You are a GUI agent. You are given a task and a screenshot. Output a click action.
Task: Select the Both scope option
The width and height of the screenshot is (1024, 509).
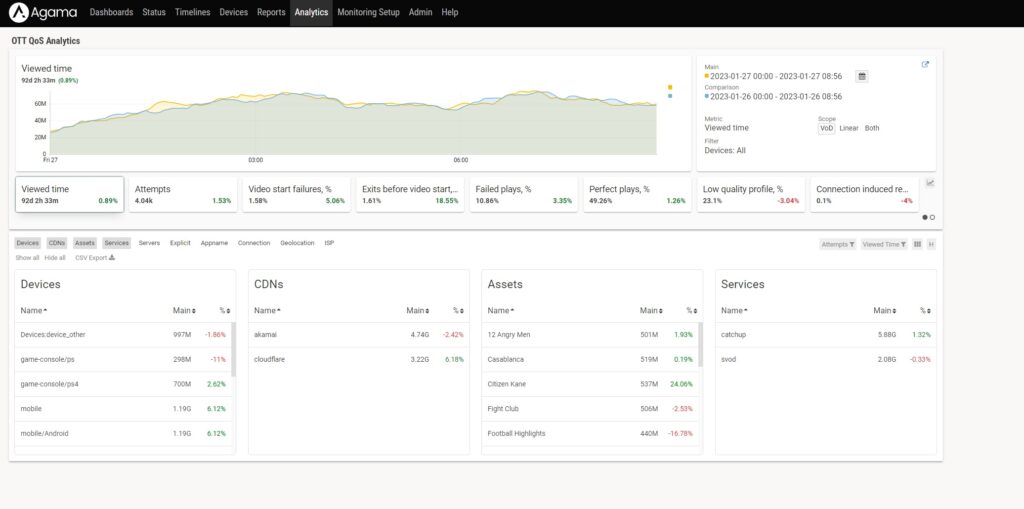coord(872,128)
